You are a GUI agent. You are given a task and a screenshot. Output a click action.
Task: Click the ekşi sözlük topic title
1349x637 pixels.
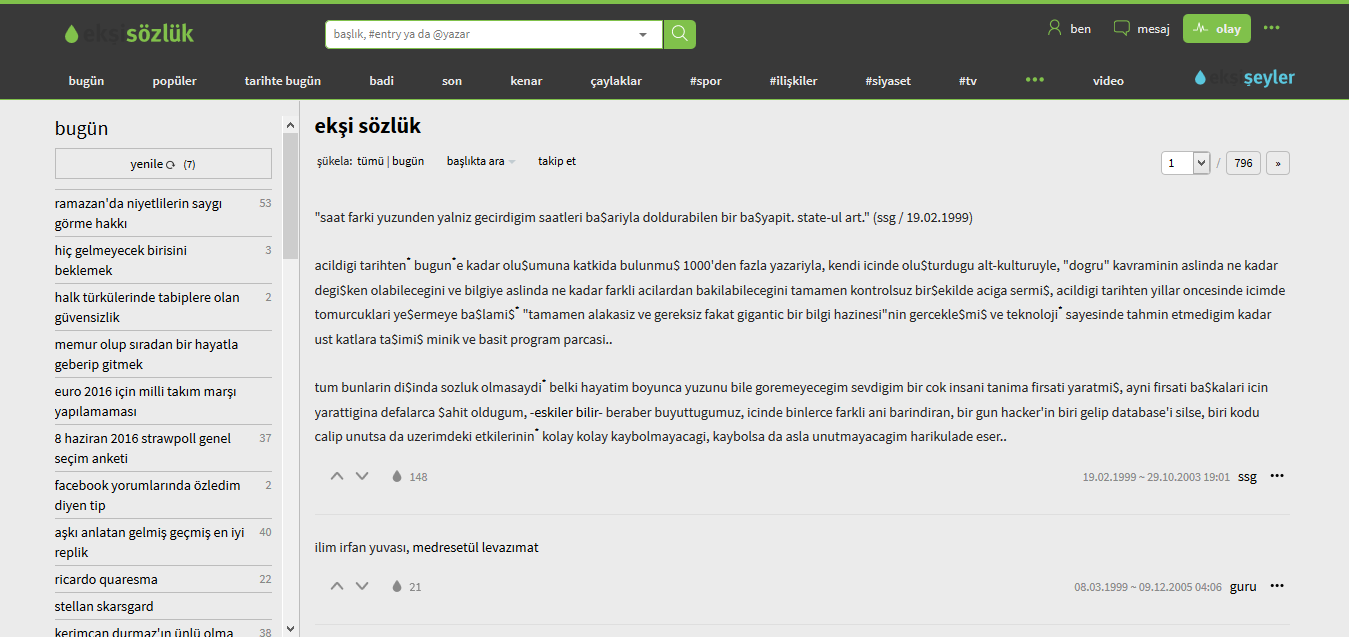click(368, 126)
